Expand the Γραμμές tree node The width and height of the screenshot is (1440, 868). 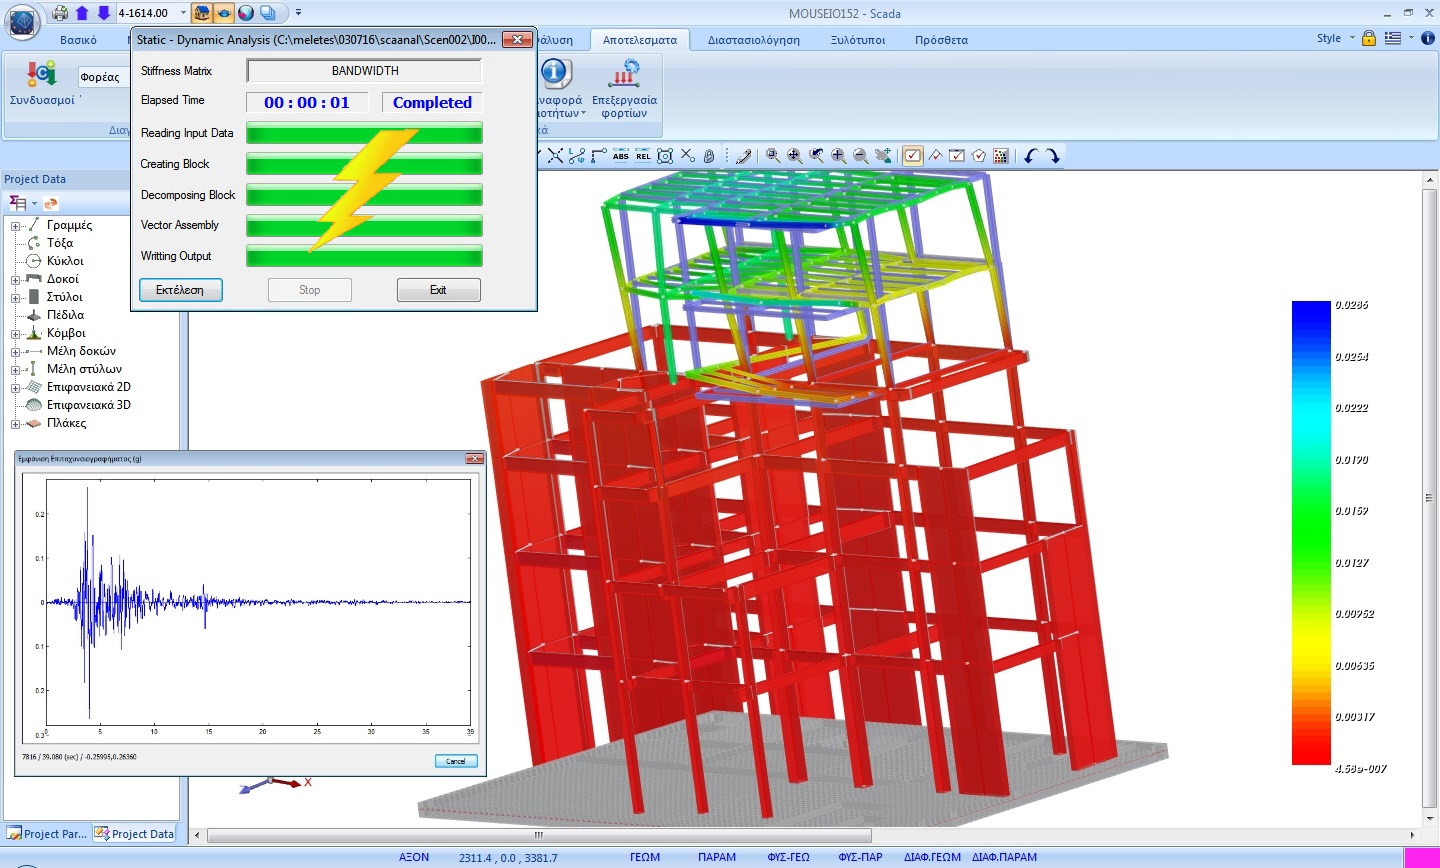(15, 226)
